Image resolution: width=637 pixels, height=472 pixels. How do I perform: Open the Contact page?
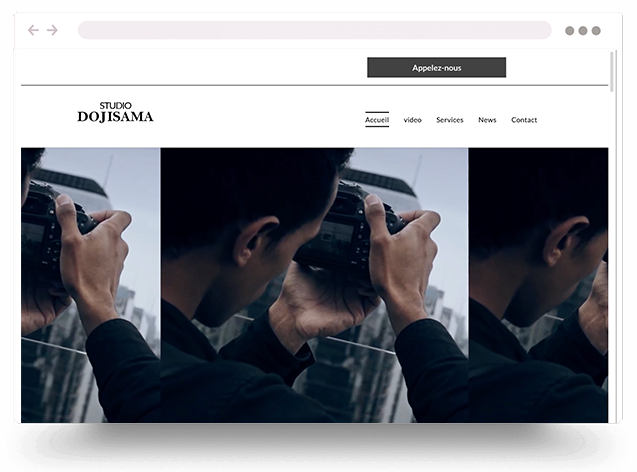pos(524,120)
